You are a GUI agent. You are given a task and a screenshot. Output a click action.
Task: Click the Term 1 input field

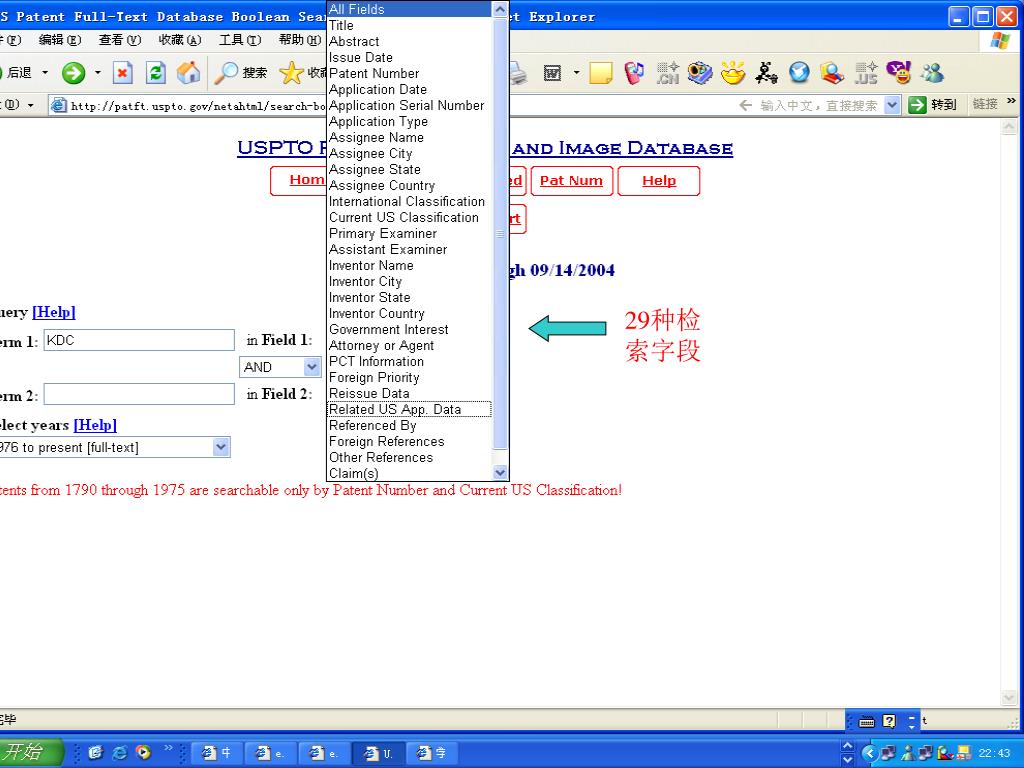click(139, 340)
